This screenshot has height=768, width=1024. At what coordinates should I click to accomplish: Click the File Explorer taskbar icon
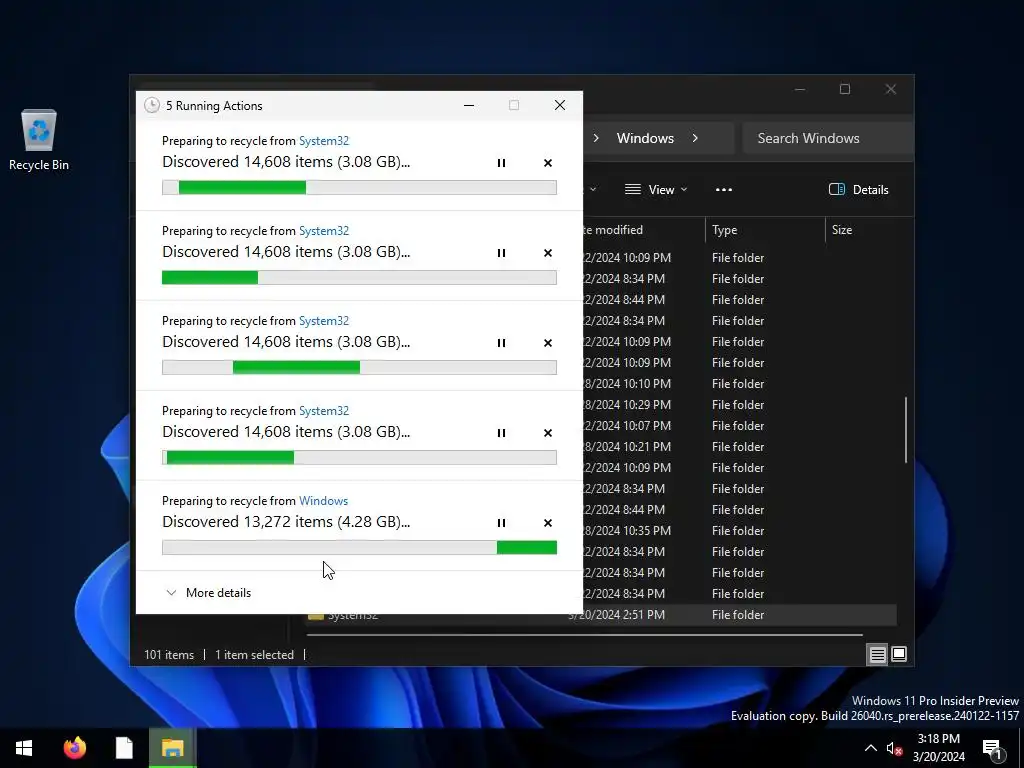172,748
